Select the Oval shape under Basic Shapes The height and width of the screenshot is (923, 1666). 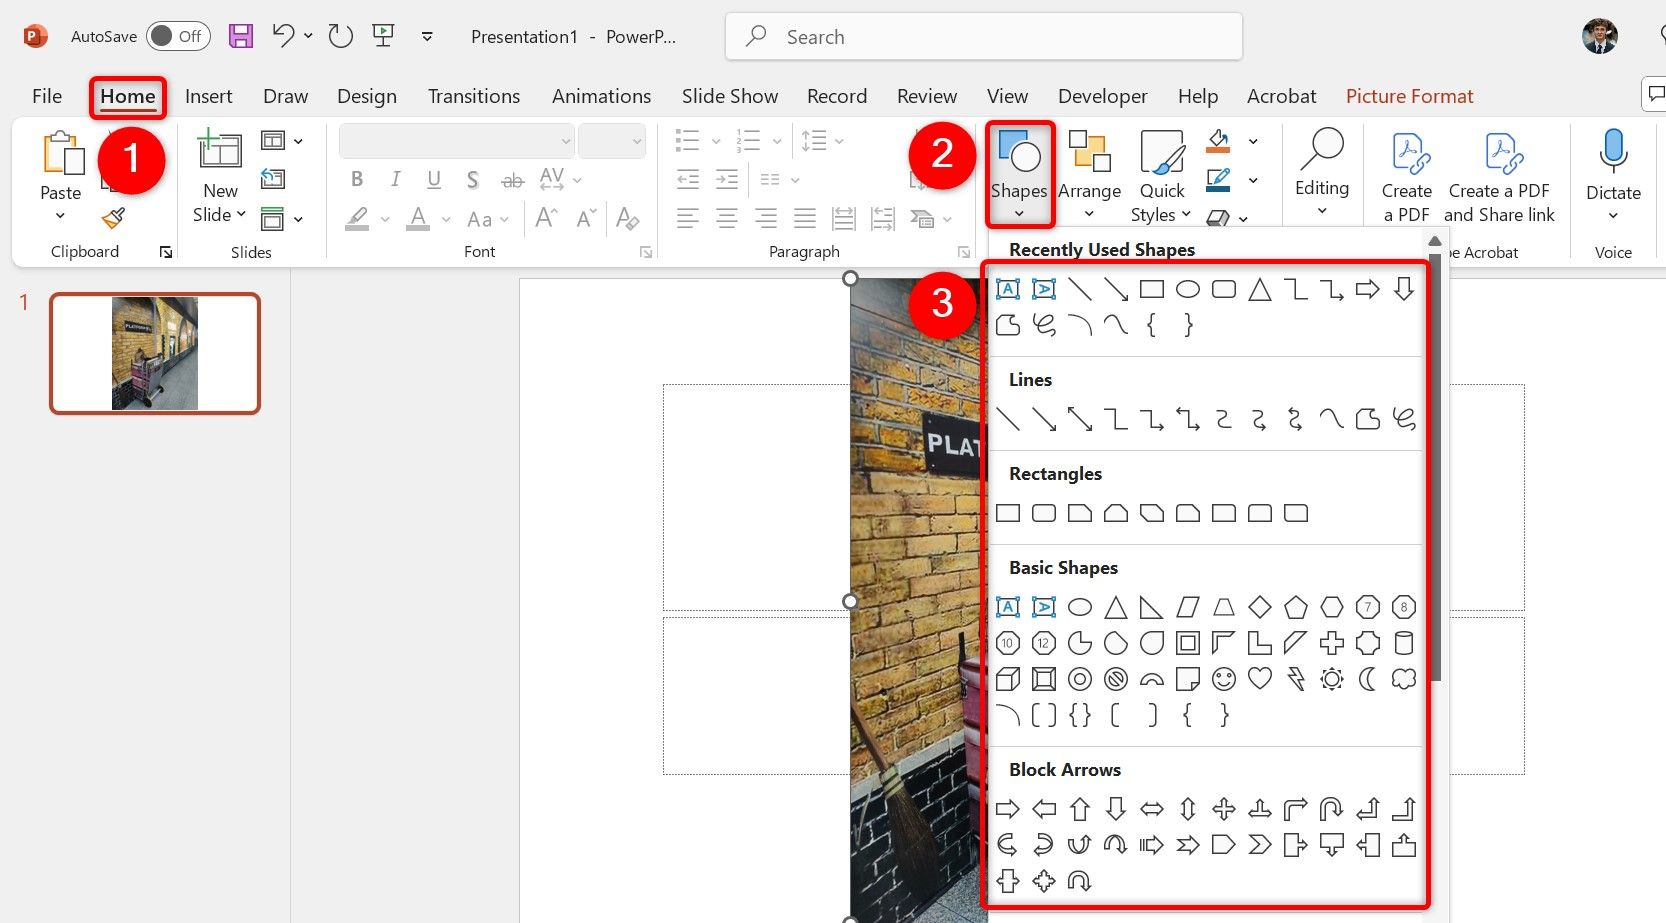(1080, 607)
